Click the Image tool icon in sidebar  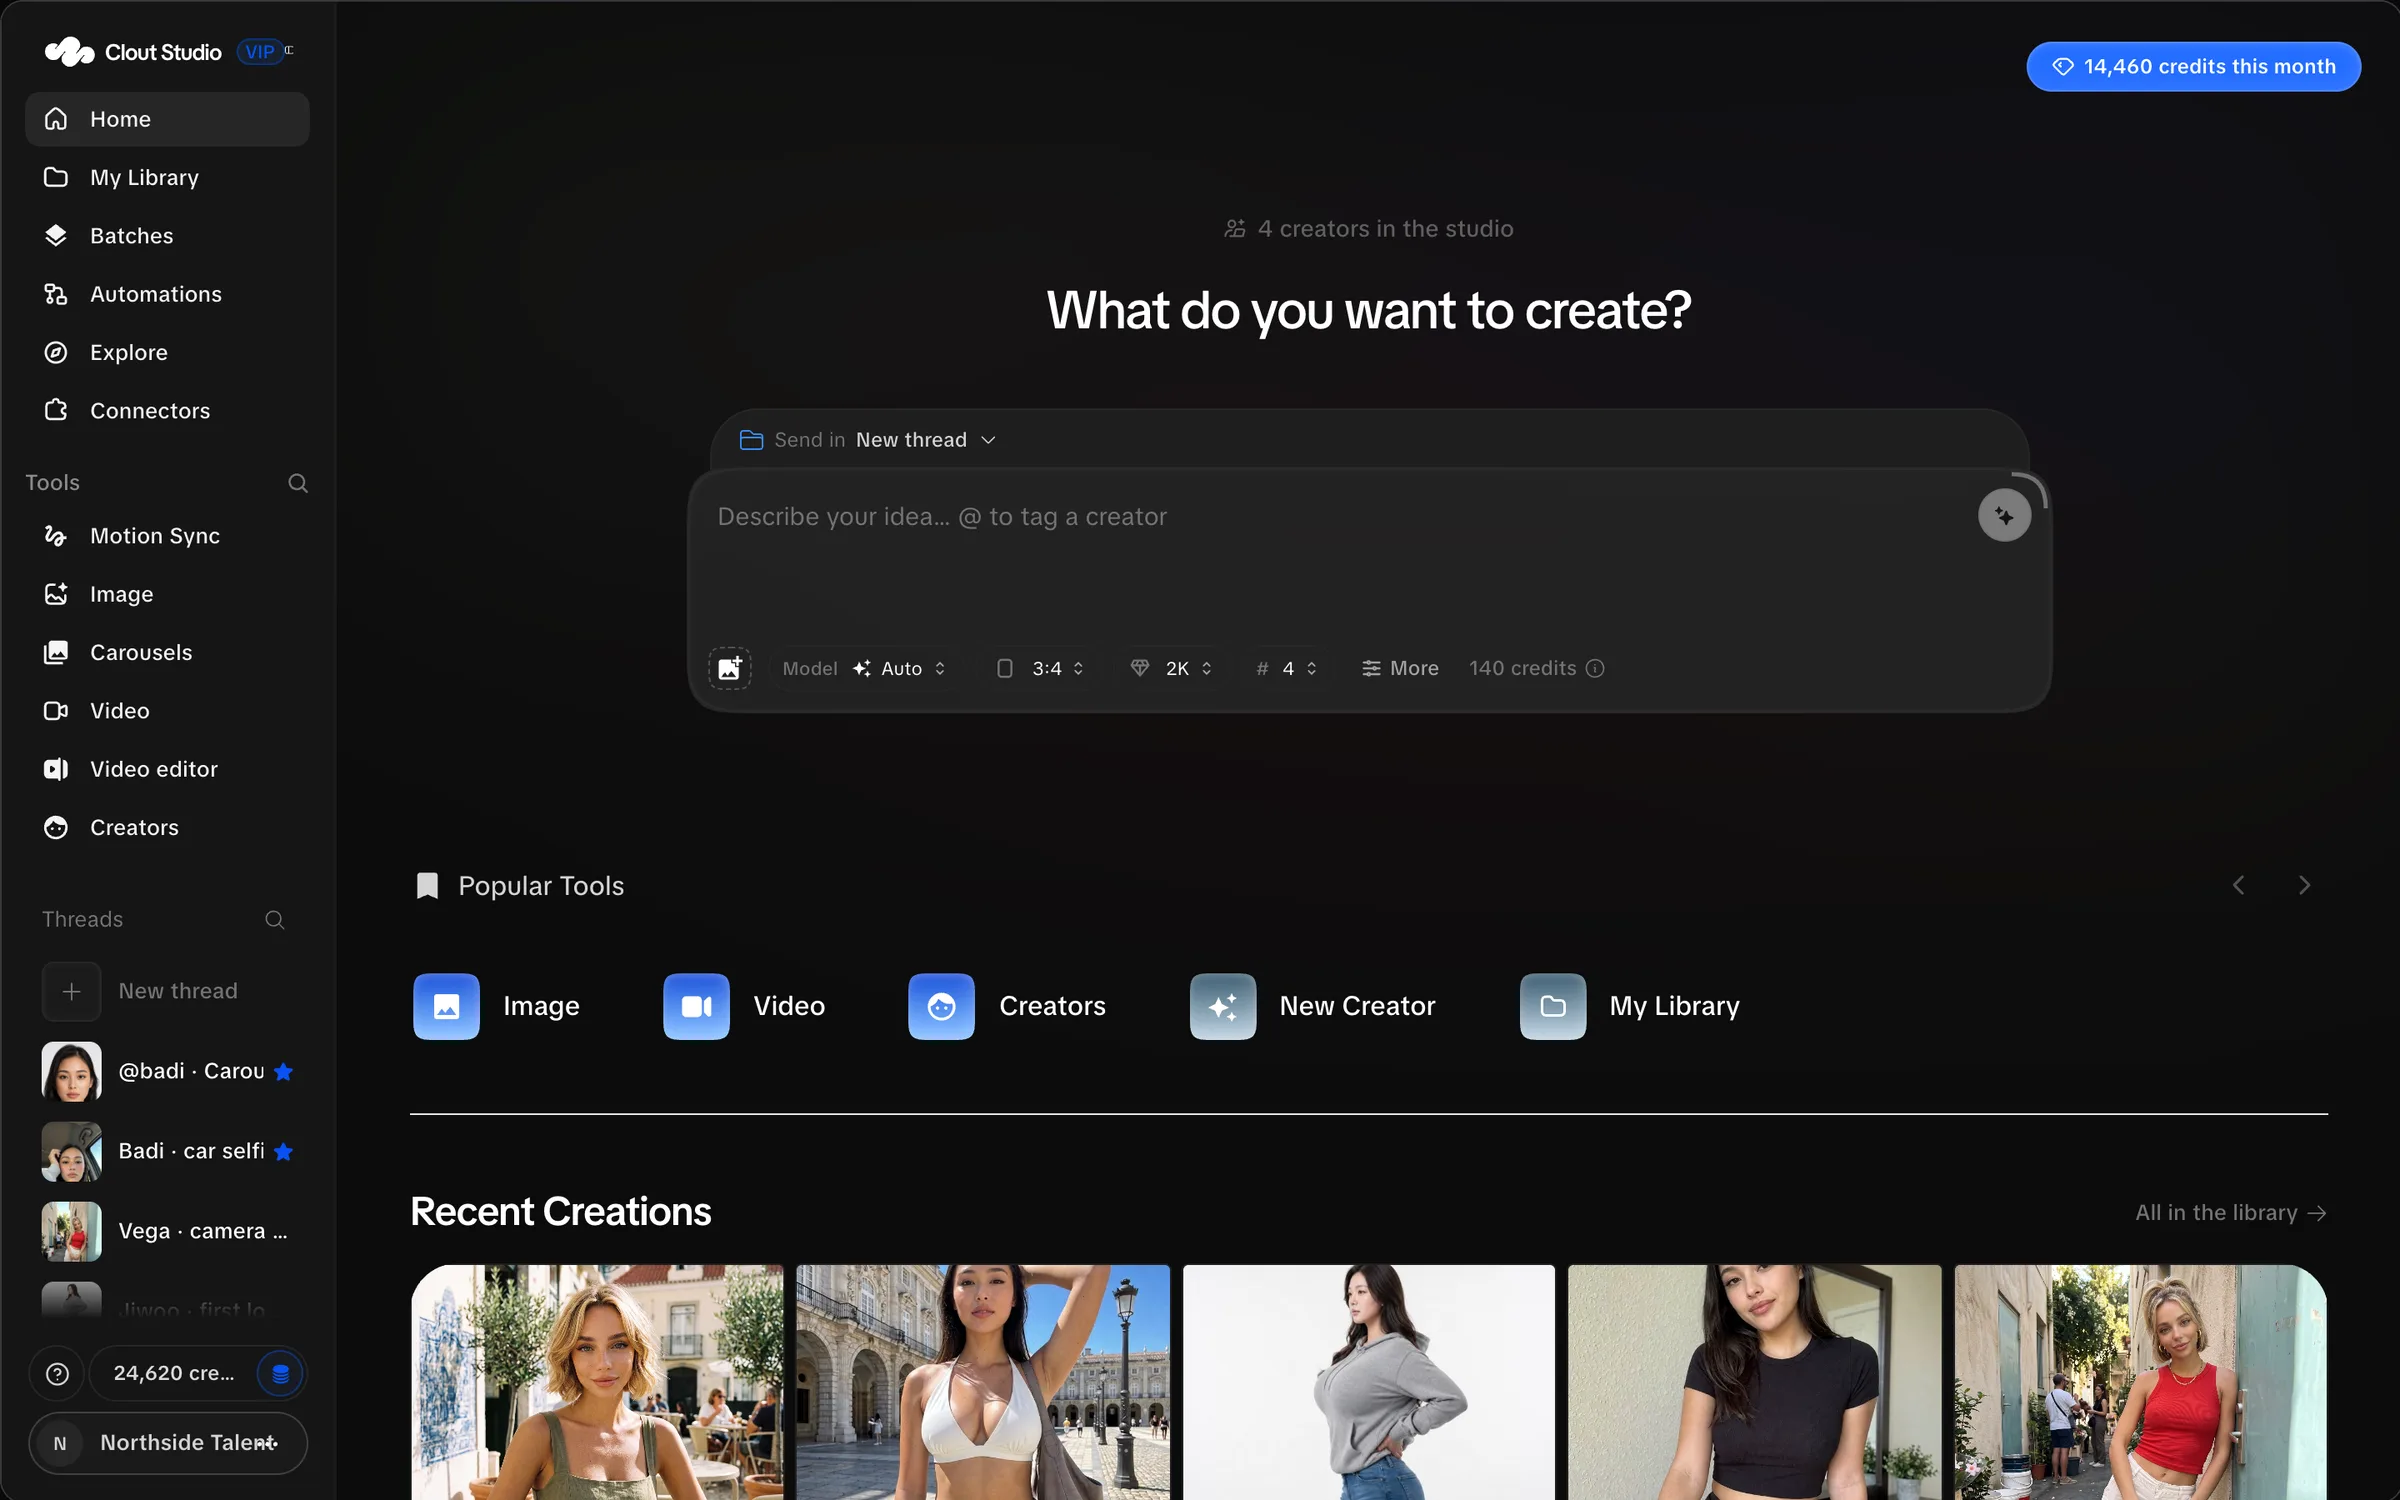click(56, 594)
